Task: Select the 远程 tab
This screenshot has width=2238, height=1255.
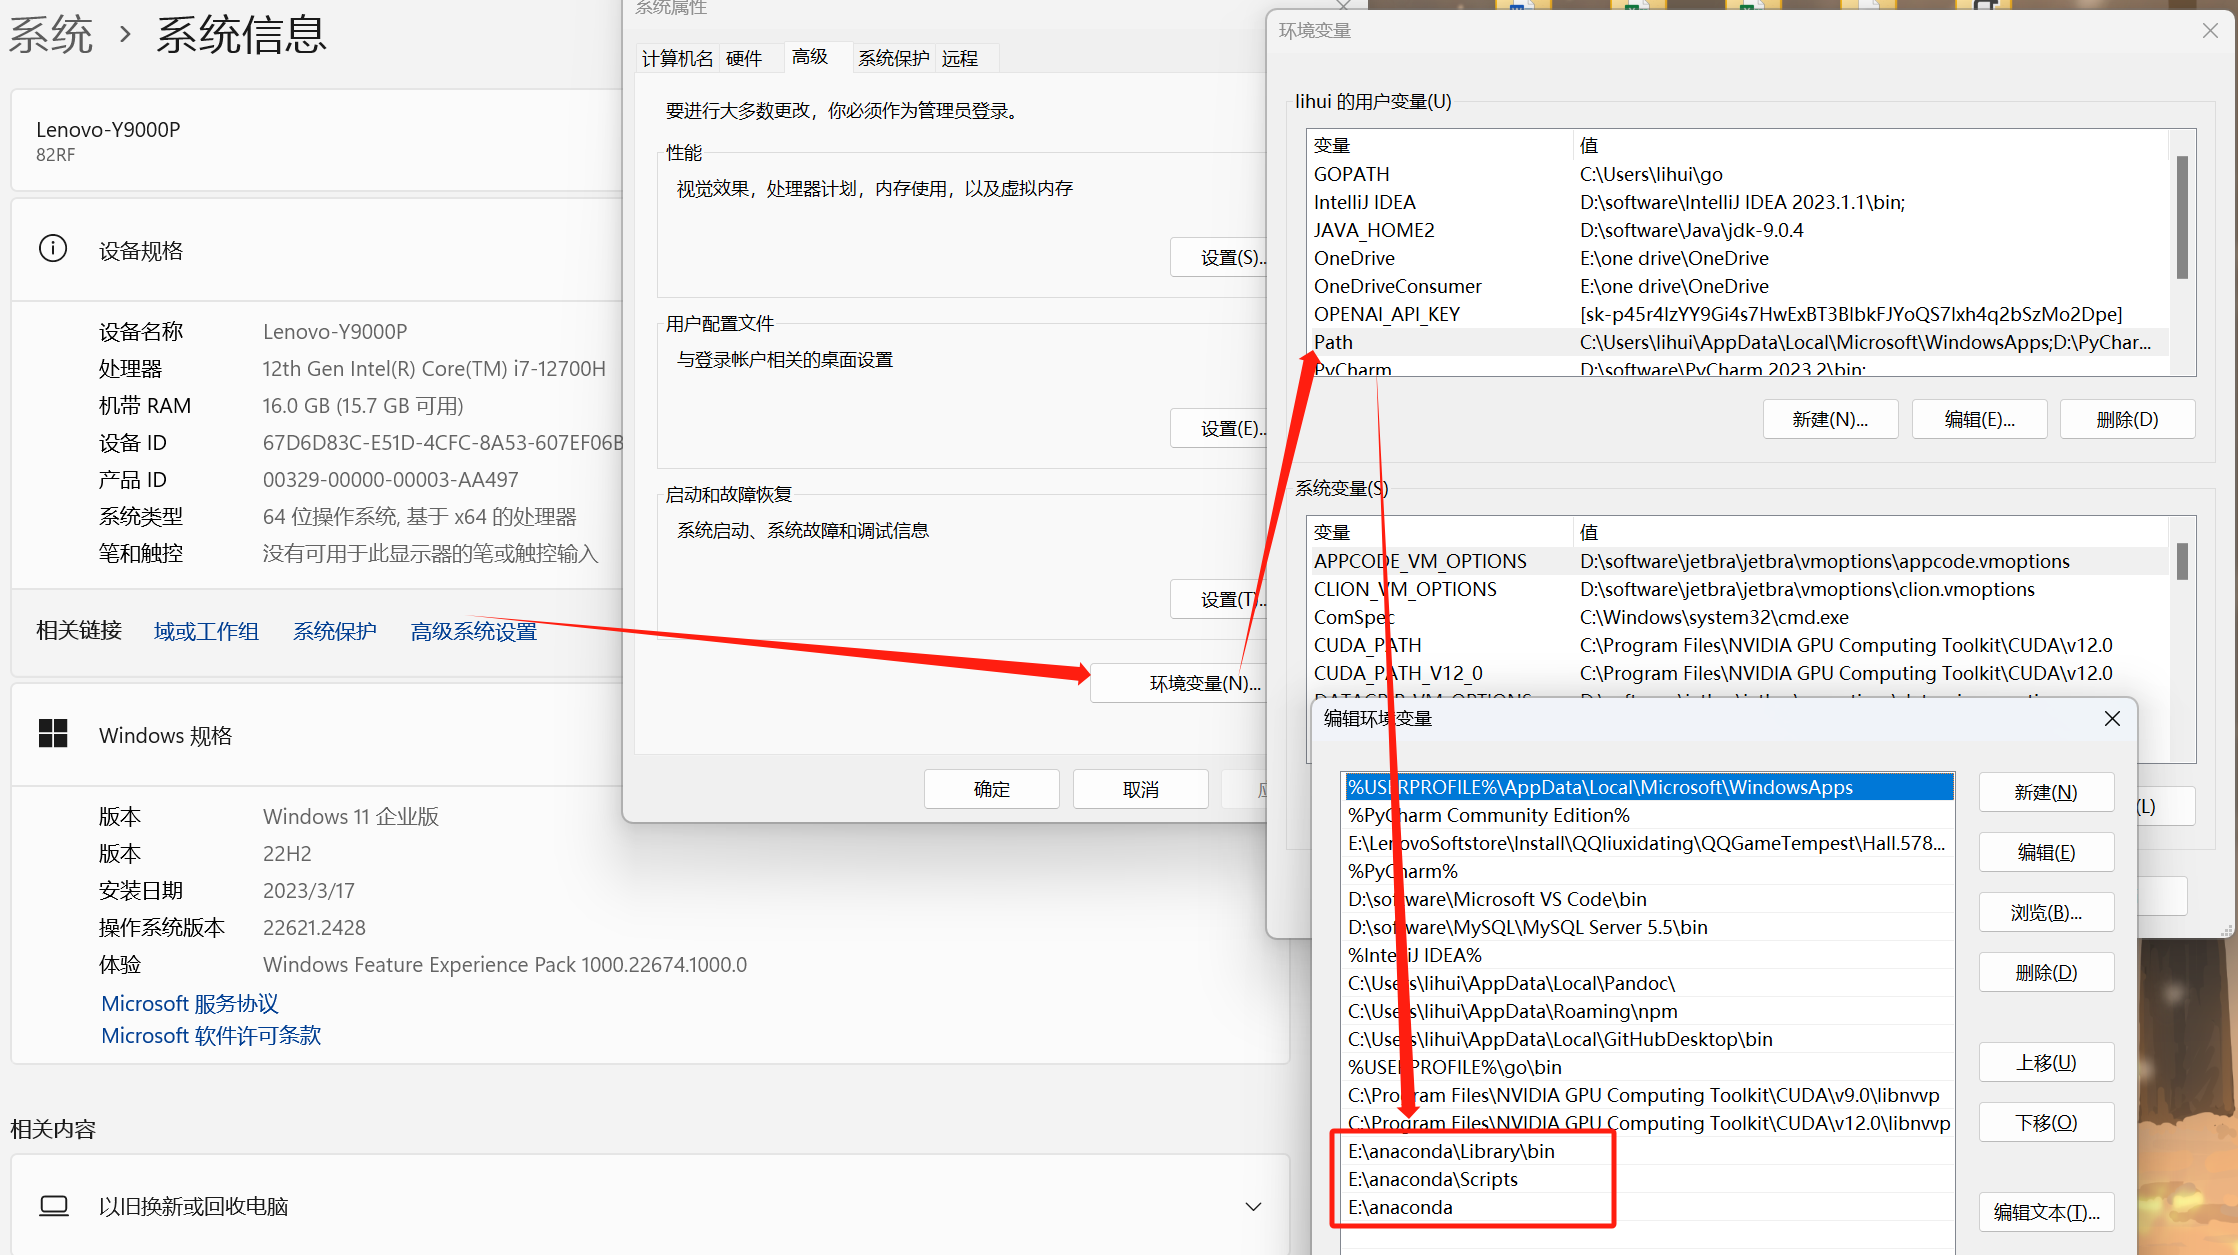Action: tap(960, 59)
